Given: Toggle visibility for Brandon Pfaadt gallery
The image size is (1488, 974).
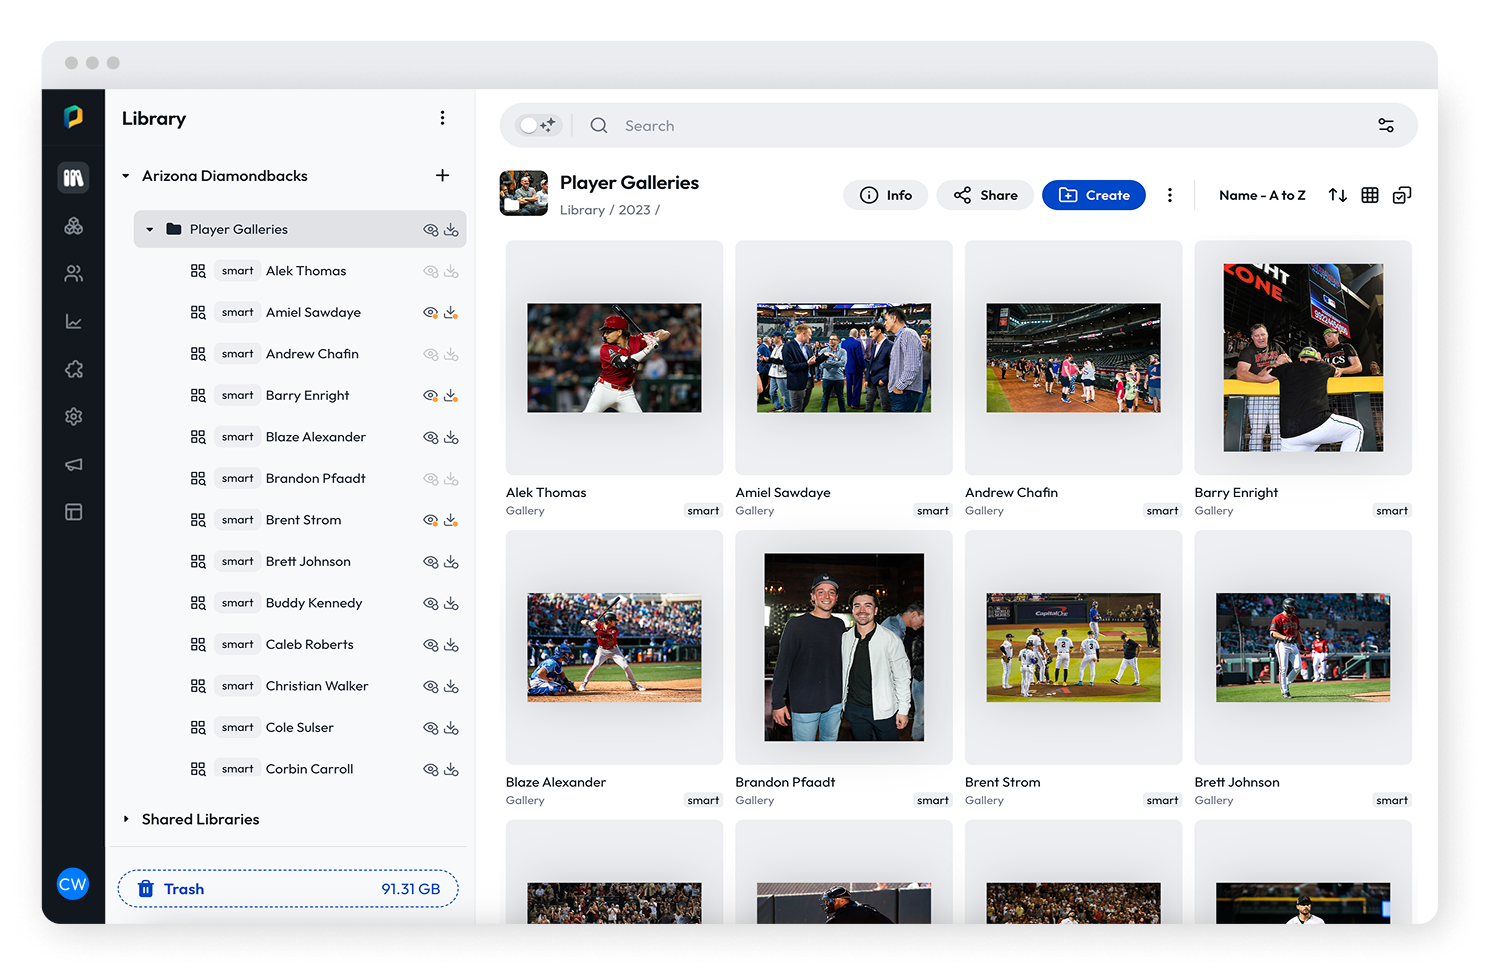Looking at the screenshot, I should click(x=431, y=479).
